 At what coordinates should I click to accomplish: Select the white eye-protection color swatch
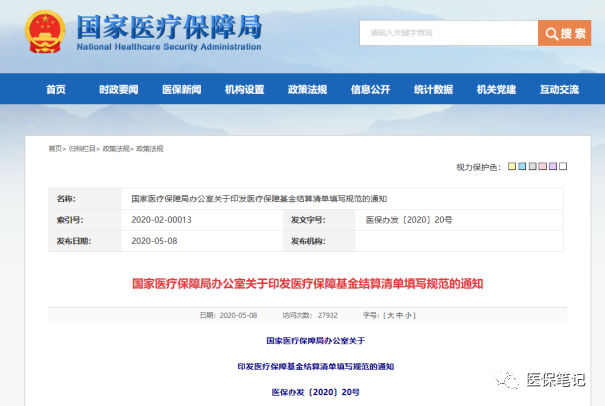click(563, 166)
